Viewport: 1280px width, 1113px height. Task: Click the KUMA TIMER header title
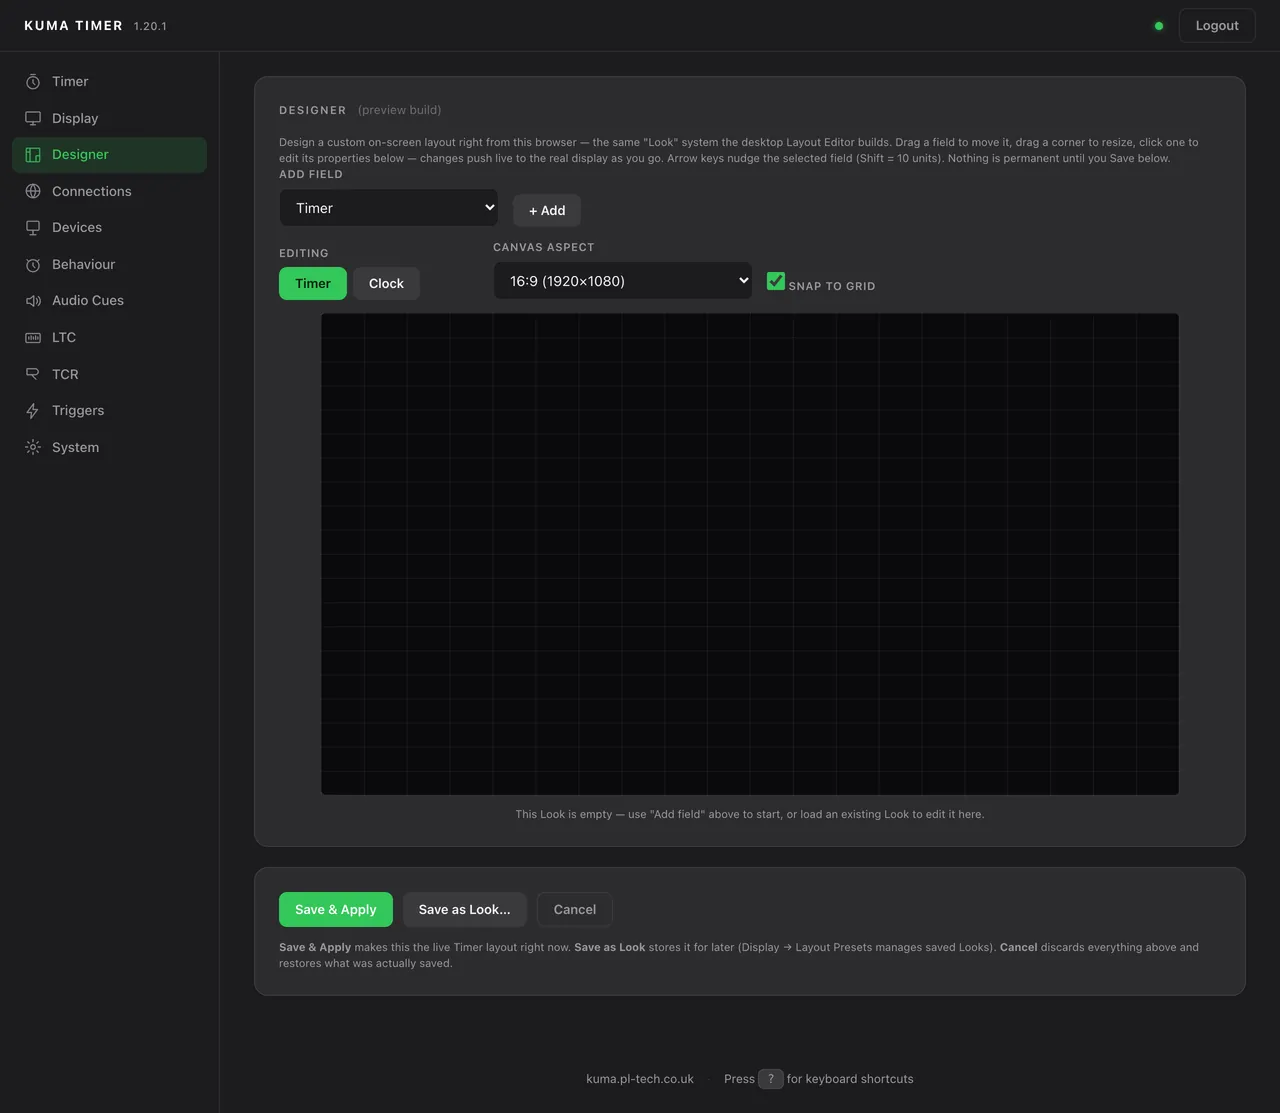pyautogui.click(x=73, y=26)
